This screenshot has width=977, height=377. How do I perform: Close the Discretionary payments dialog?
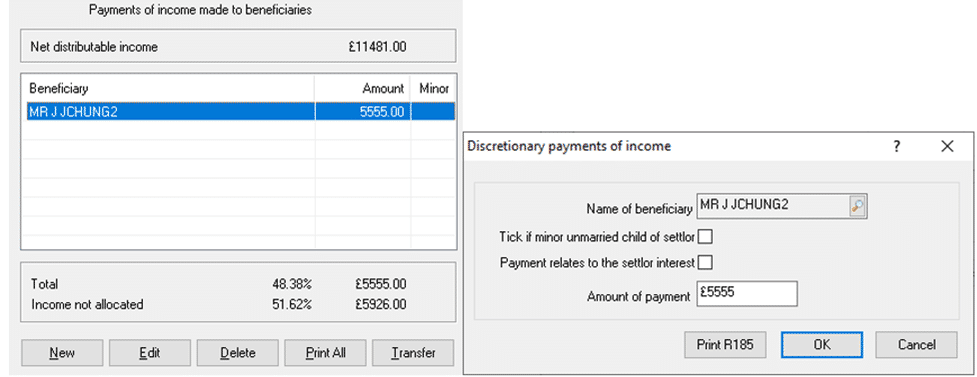click(947, 146)
